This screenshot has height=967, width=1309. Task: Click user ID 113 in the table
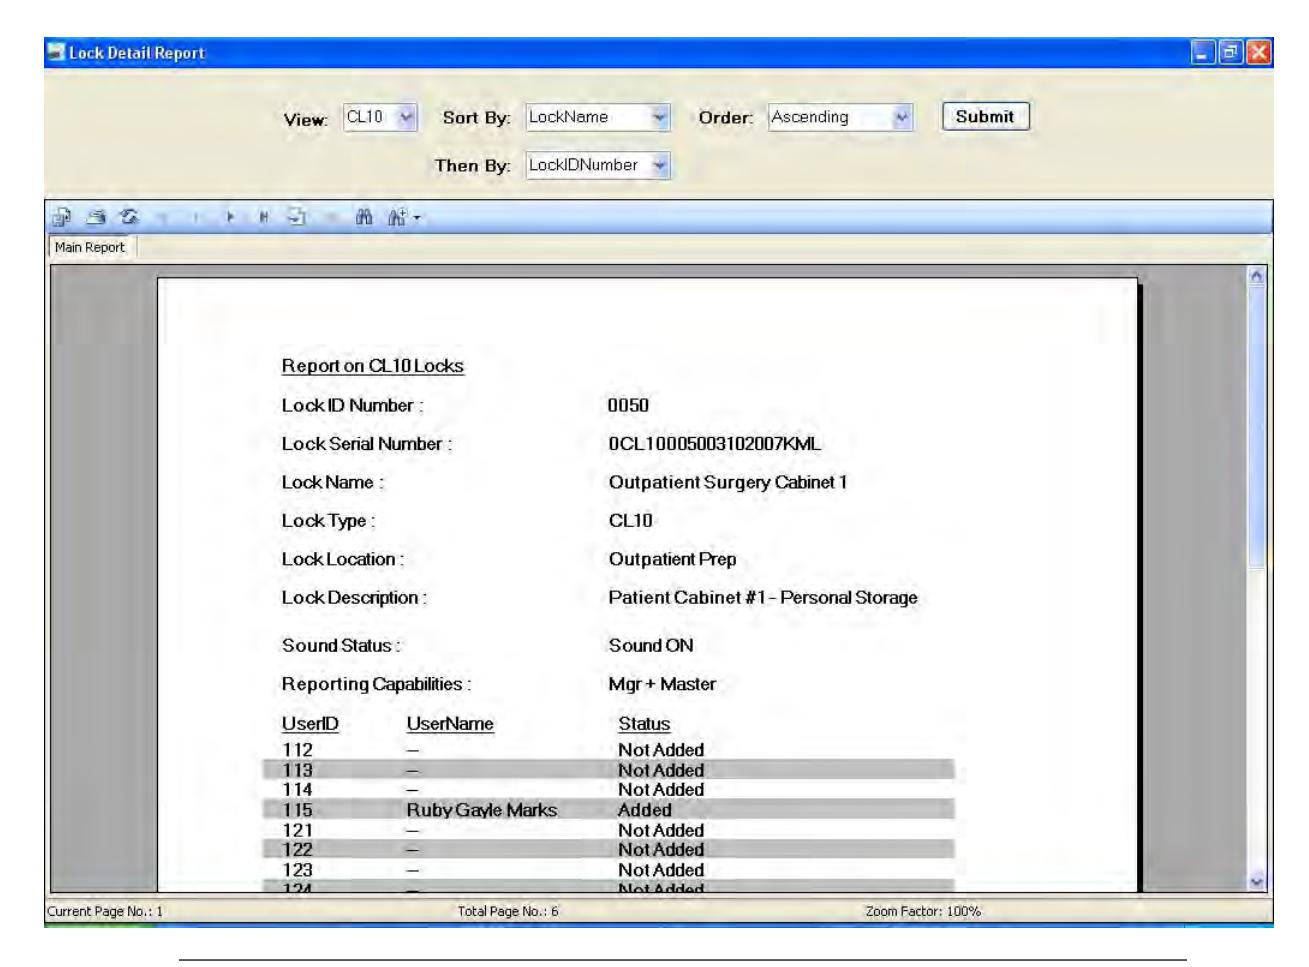pyautogui.click(x=298, y=770)
